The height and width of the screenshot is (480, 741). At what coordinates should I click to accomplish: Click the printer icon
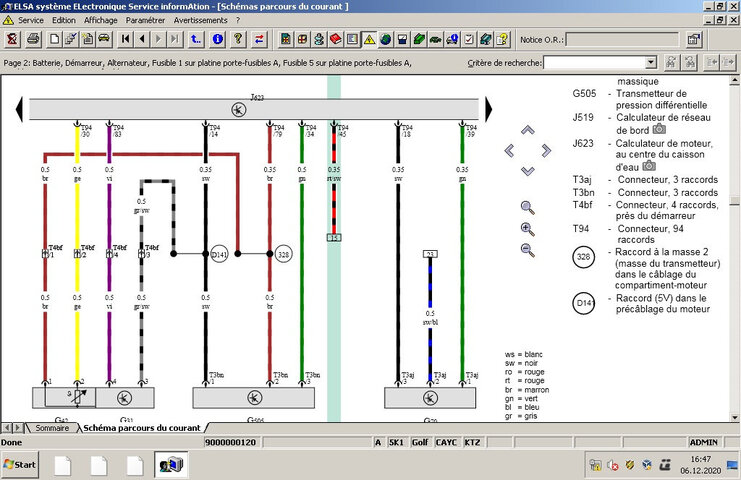tap(33, 39)
